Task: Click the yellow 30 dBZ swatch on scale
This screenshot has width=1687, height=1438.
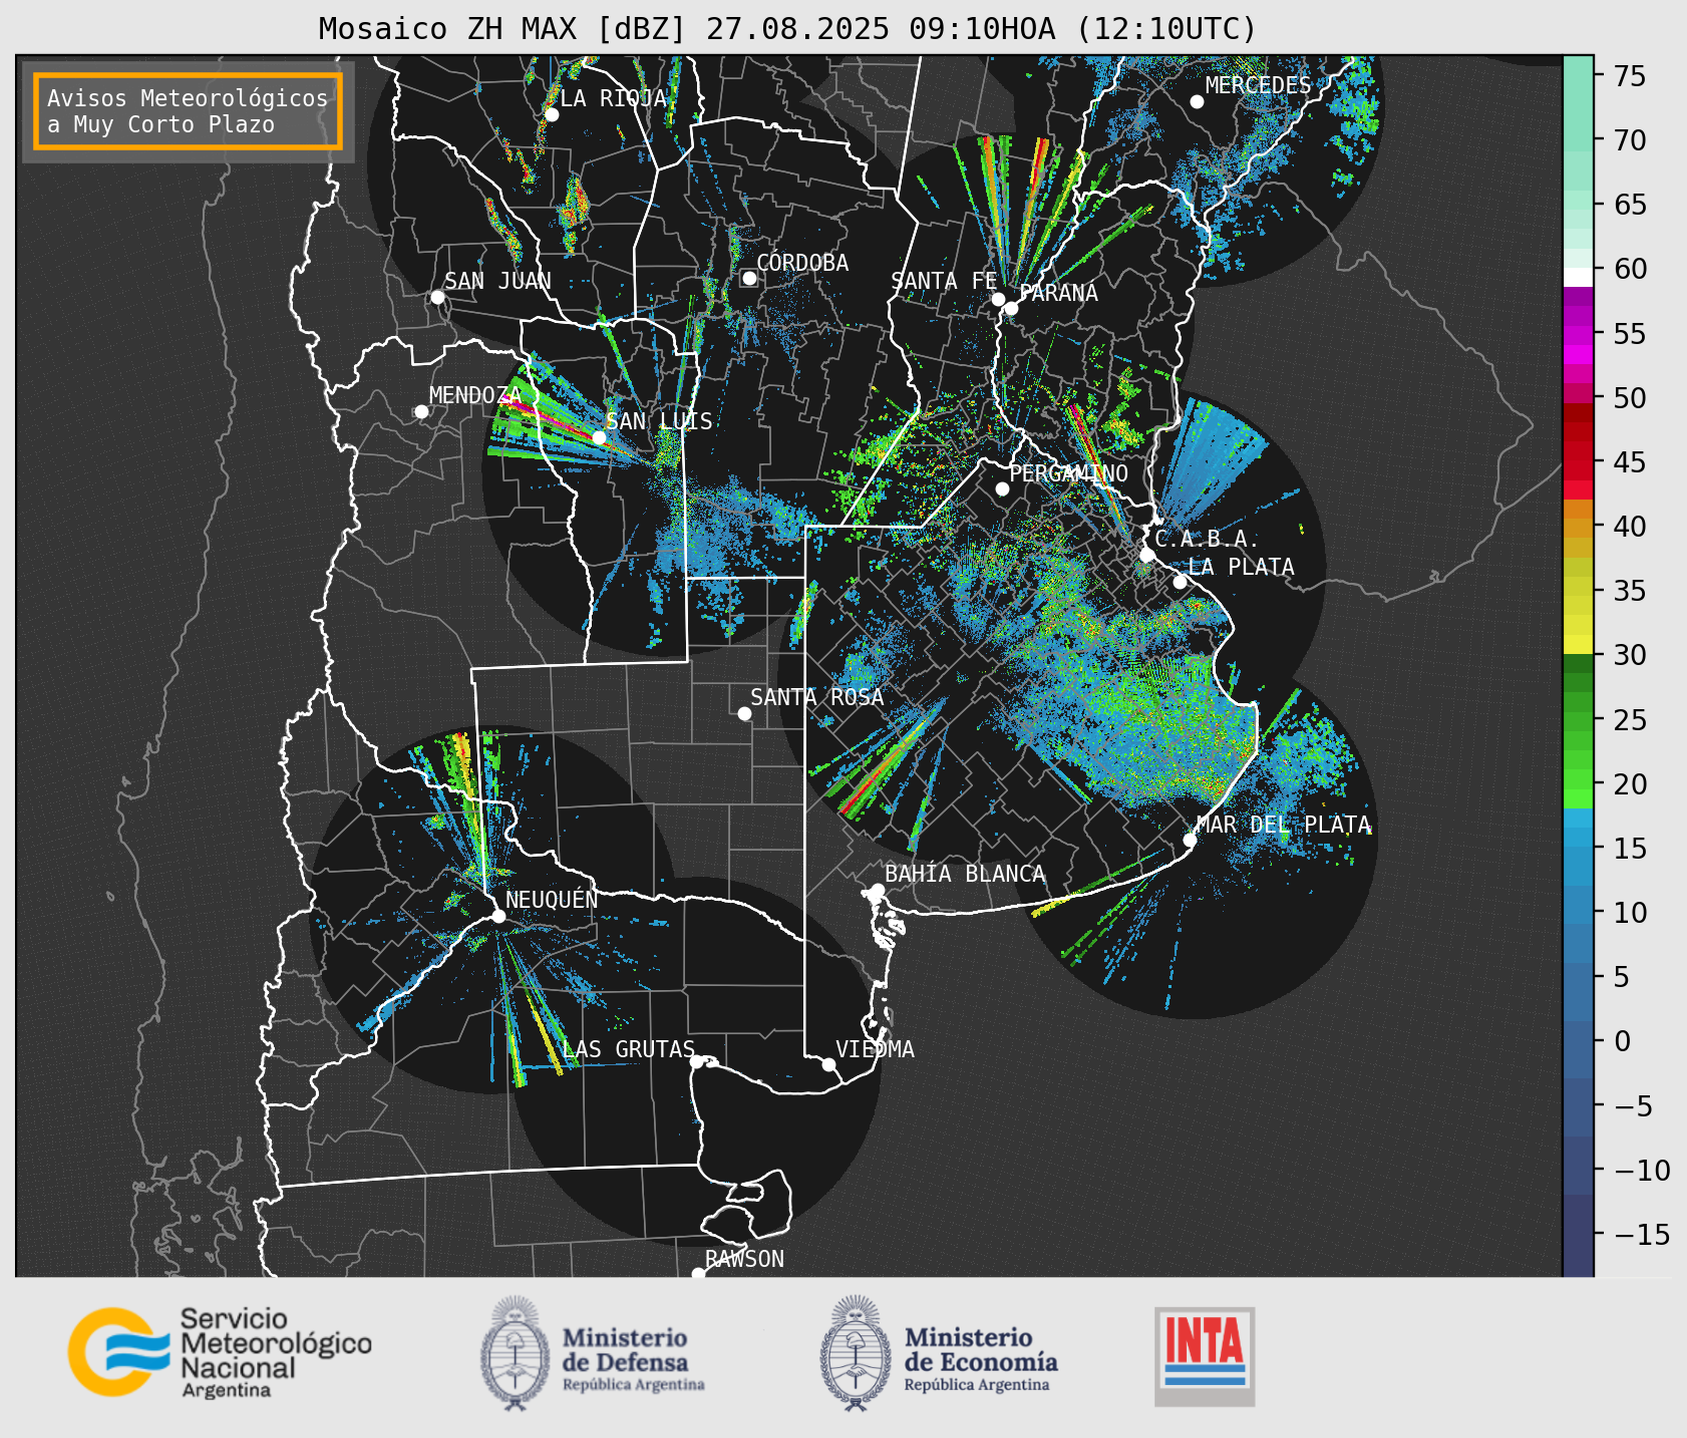Action: tap(1578, 645)
